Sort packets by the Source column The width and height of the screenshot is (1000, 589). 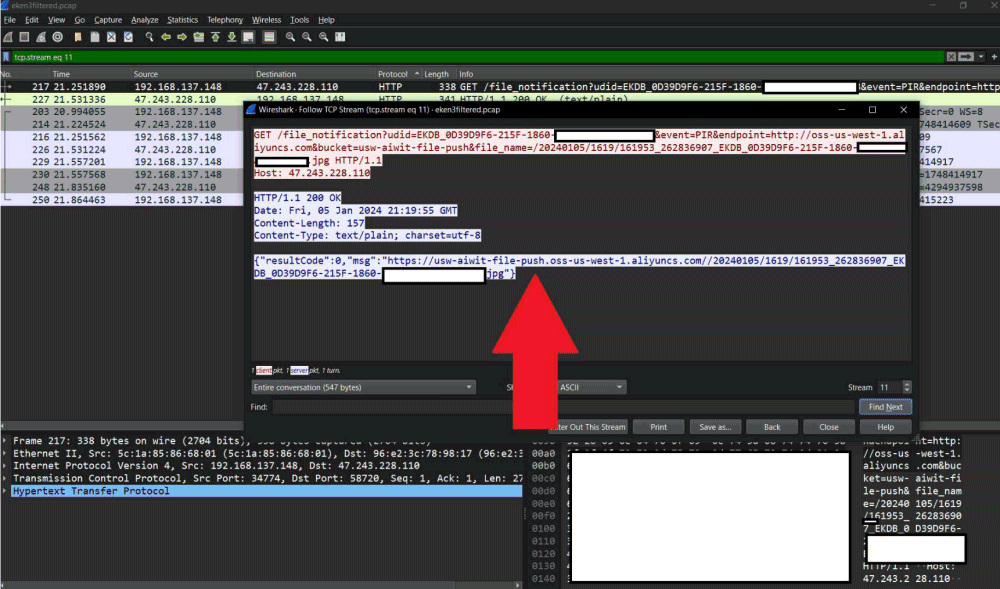tap(146, 74)
